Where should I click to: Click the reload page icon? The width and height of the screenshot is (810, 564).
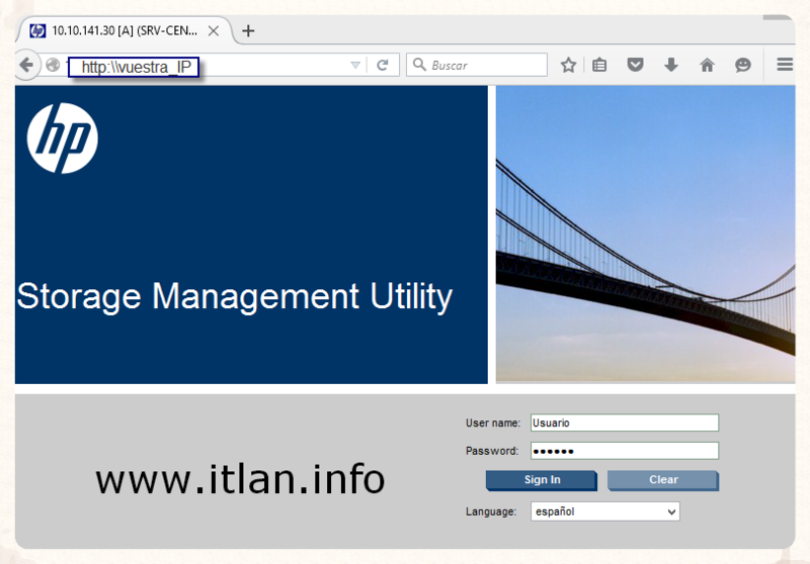point(382,65)
